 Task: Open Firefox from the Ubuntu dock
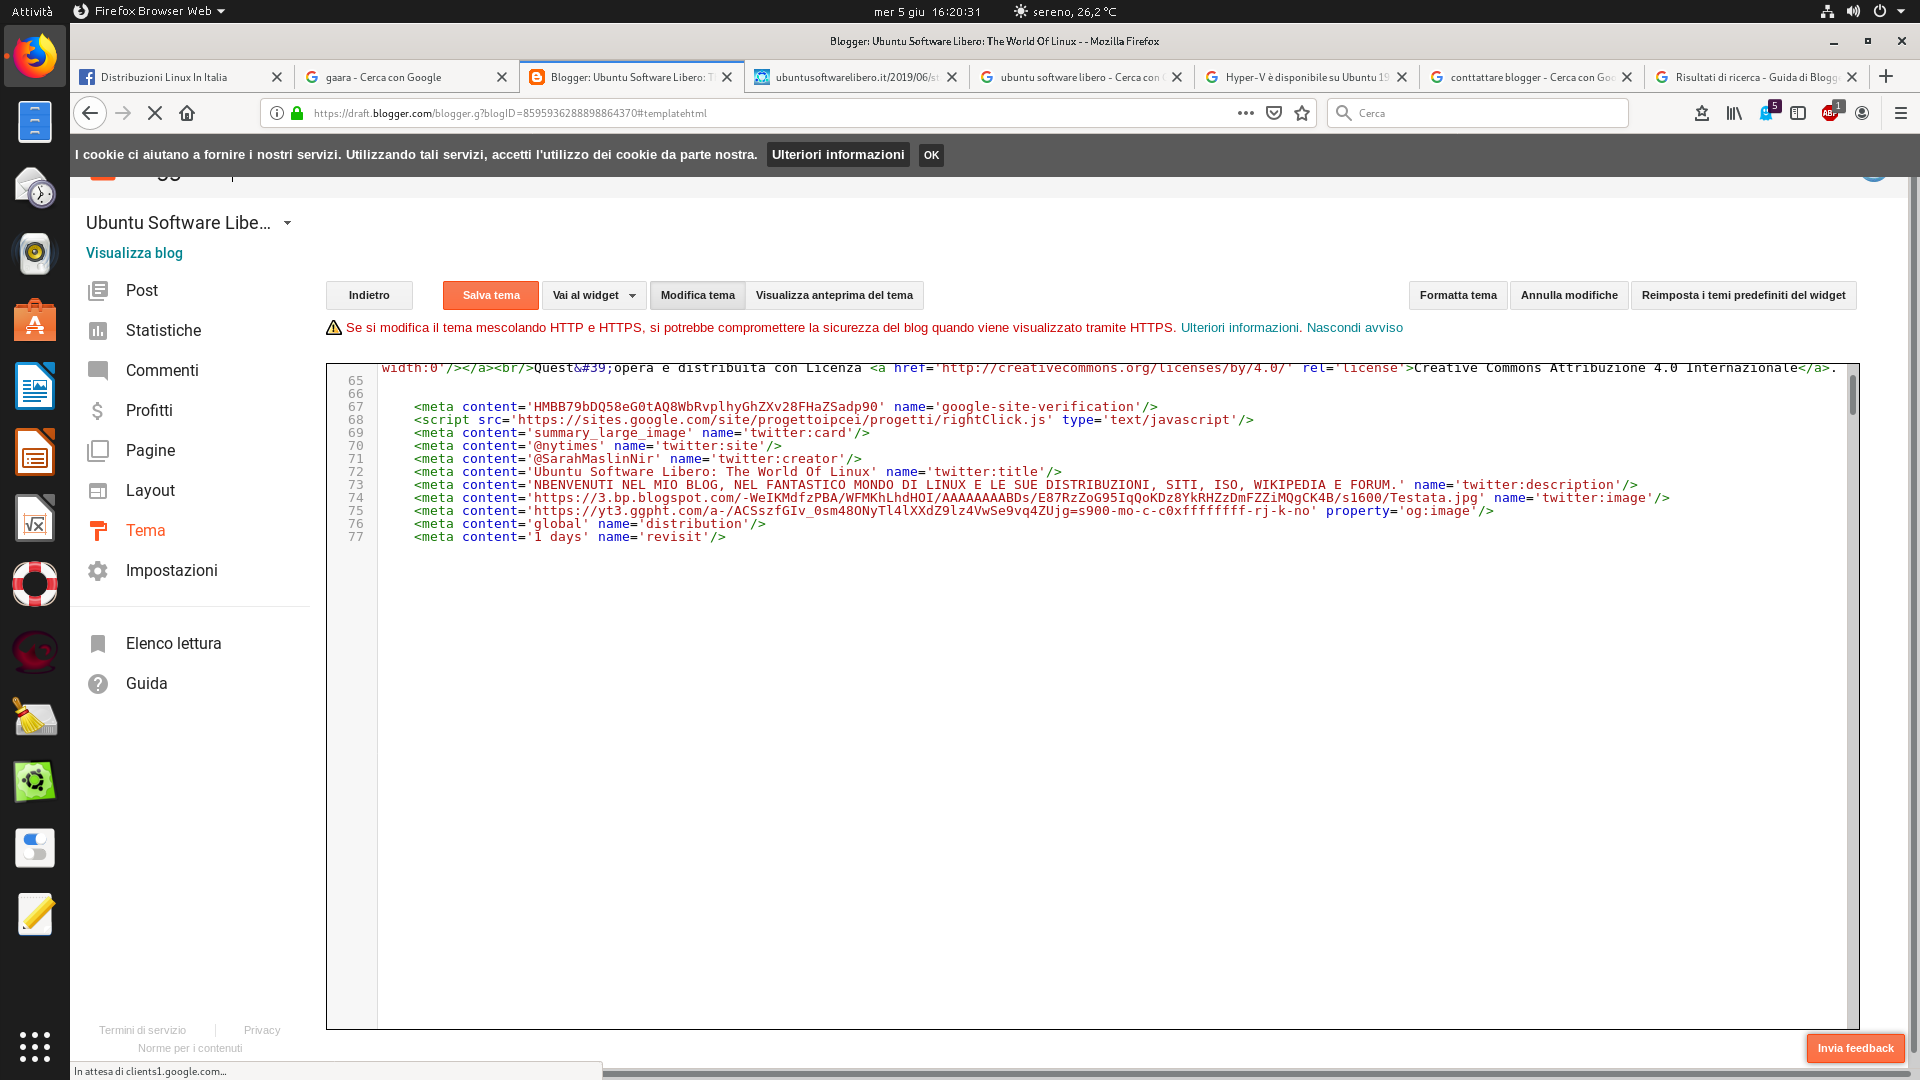(x=35, y=56)
